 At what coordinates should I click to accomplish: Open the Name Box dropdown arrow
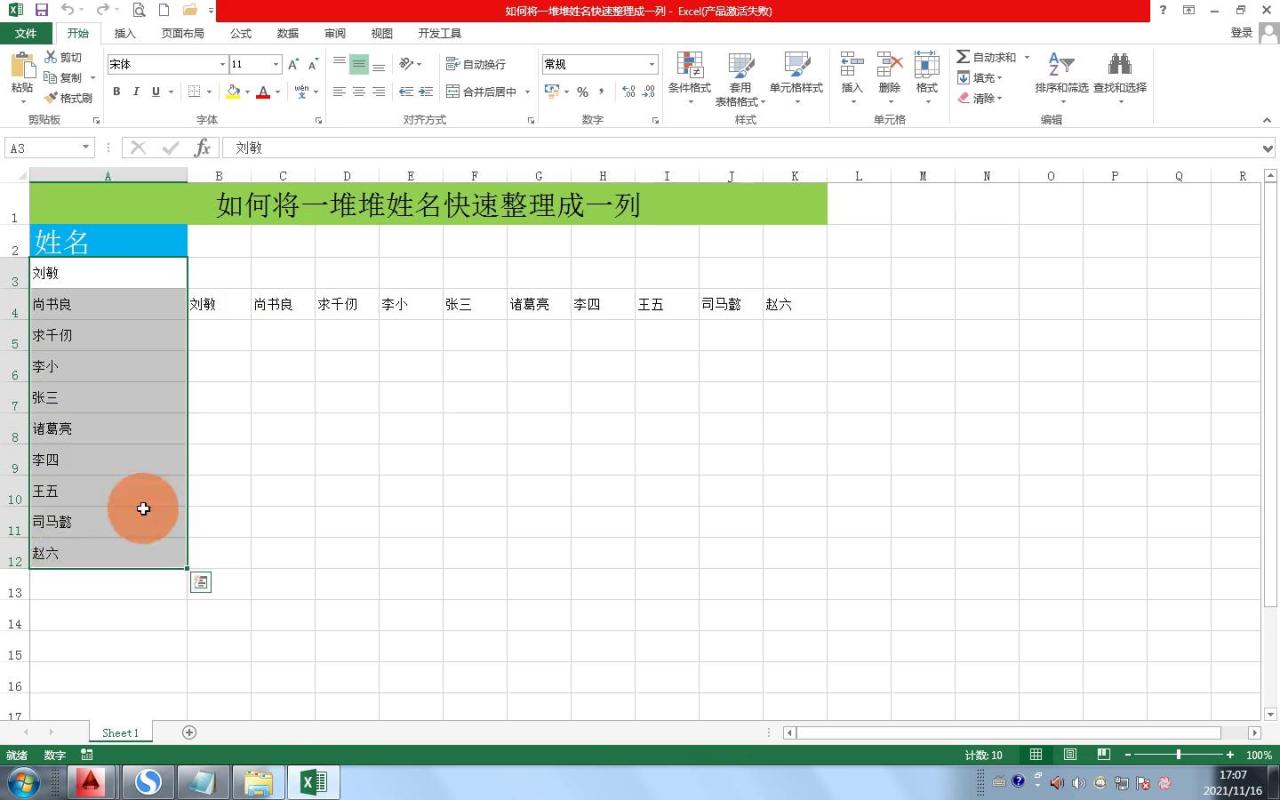(x=86, y=148)
